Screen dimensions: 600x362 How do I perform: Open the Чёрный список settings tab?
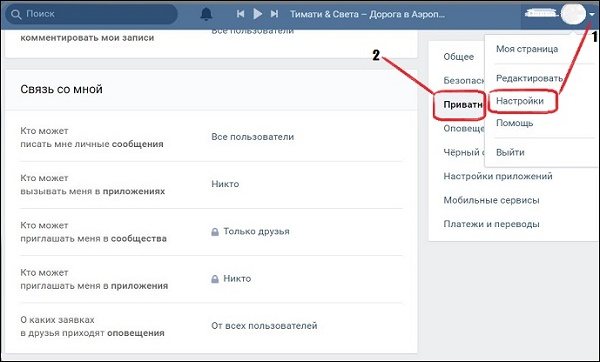tap(464, 152)
